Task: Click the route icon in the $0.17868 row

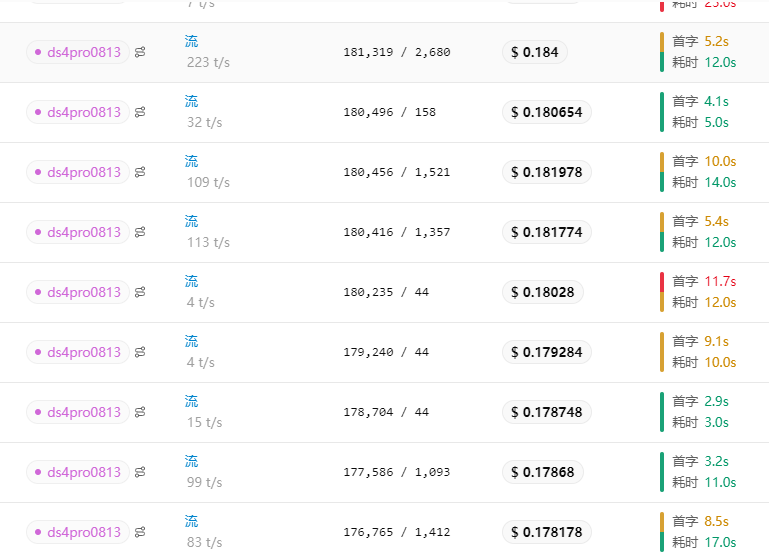Action: (x=140, y=472)
